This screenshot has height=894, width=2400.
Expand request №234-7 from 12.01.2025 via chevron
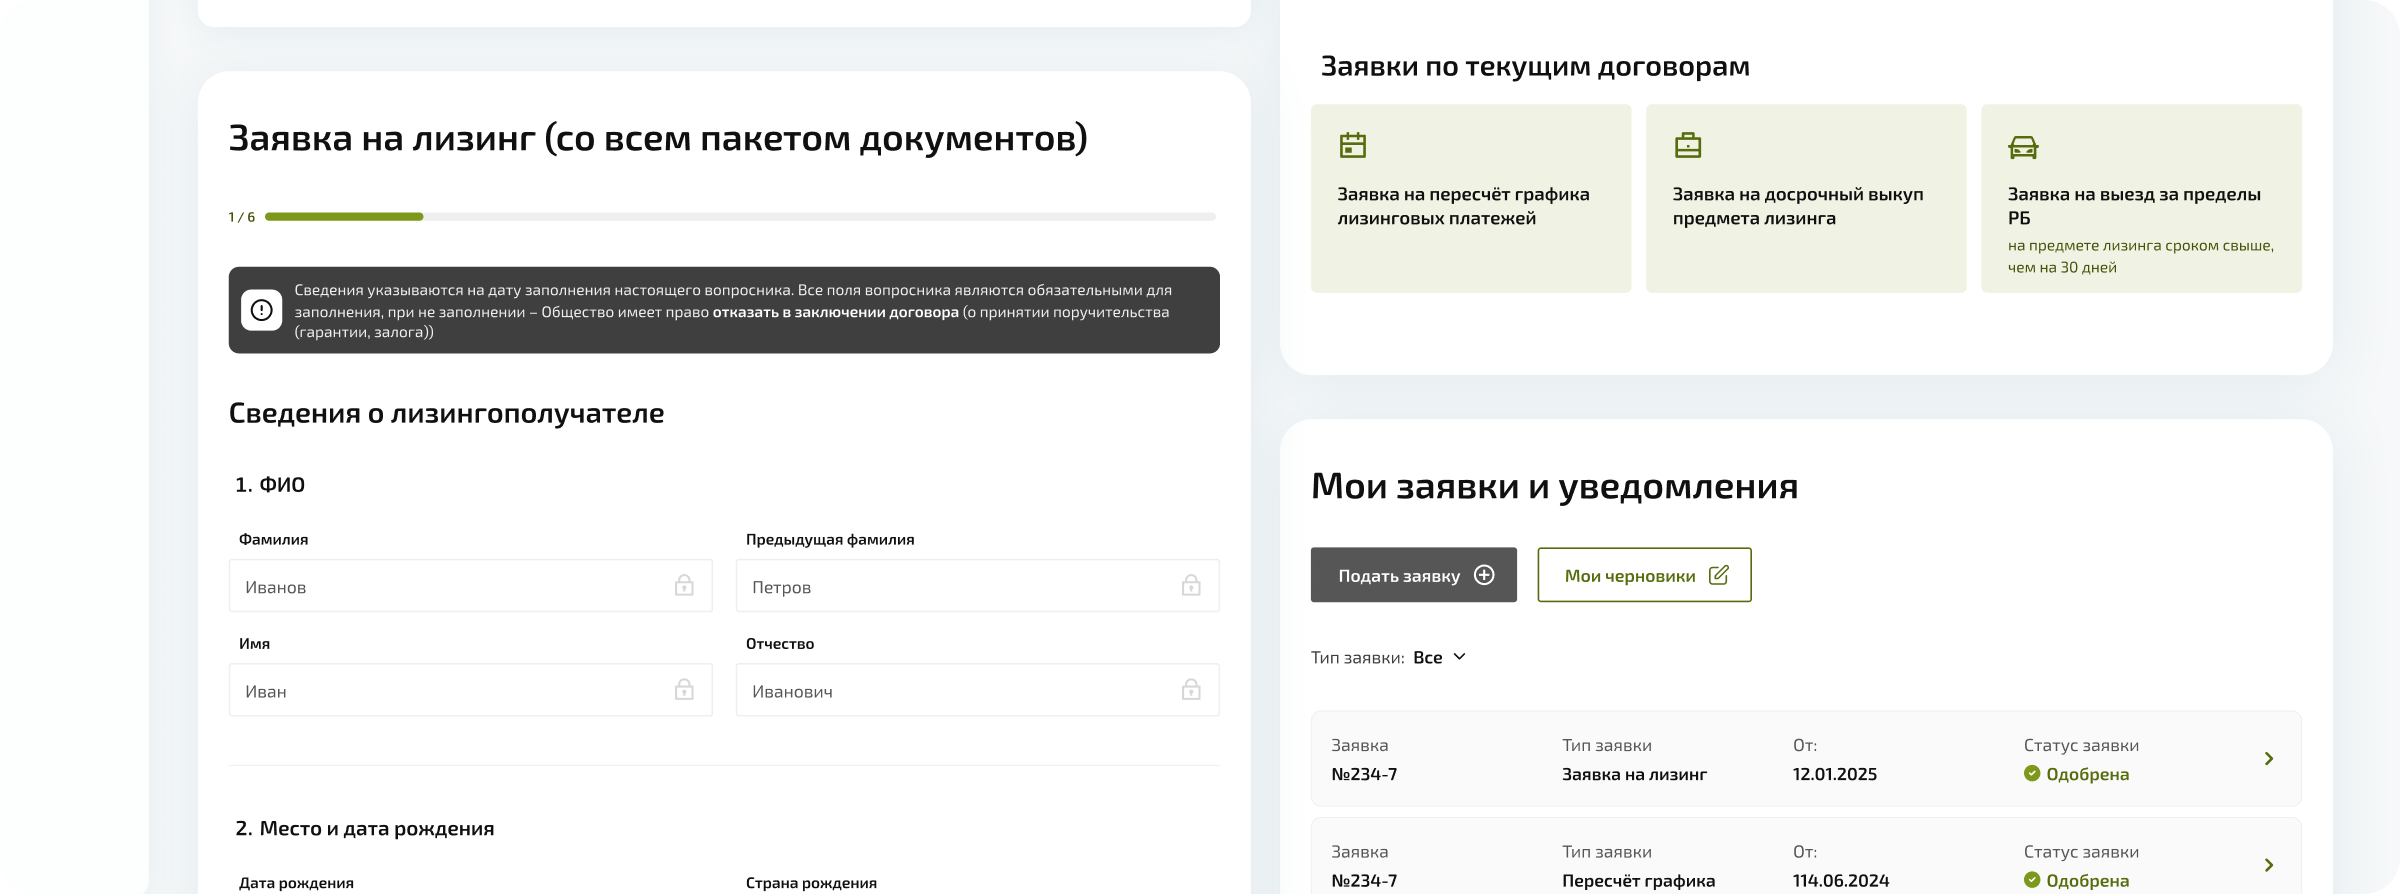2269,759
